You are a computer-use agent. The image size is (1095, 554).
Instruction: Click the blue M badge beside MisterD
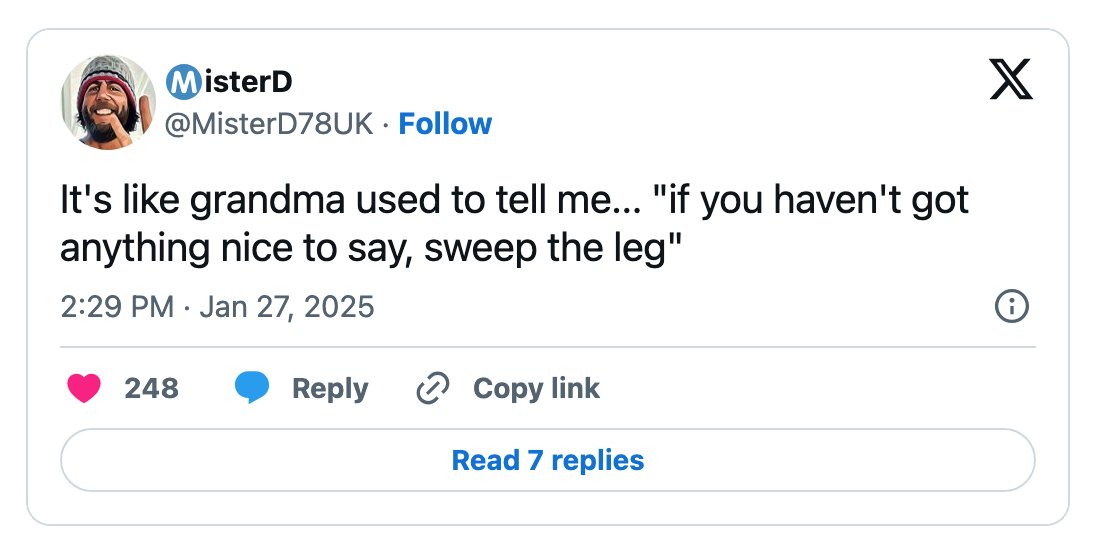point(182,83)
